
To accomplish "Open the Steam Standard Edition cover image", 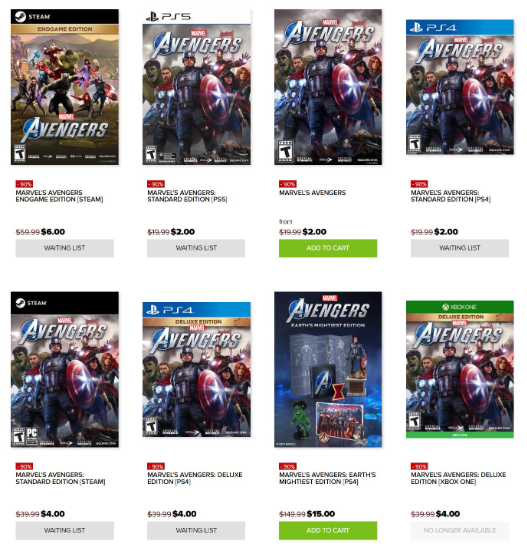I will (x=65, y=369).
